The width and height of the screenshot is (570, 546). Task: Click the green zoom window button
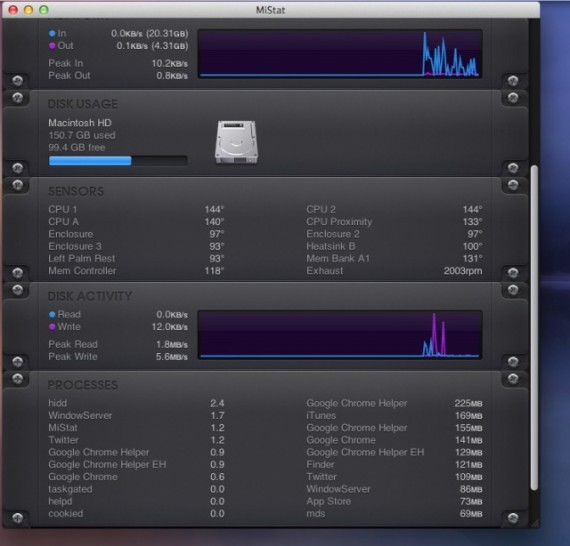[44, 10]
